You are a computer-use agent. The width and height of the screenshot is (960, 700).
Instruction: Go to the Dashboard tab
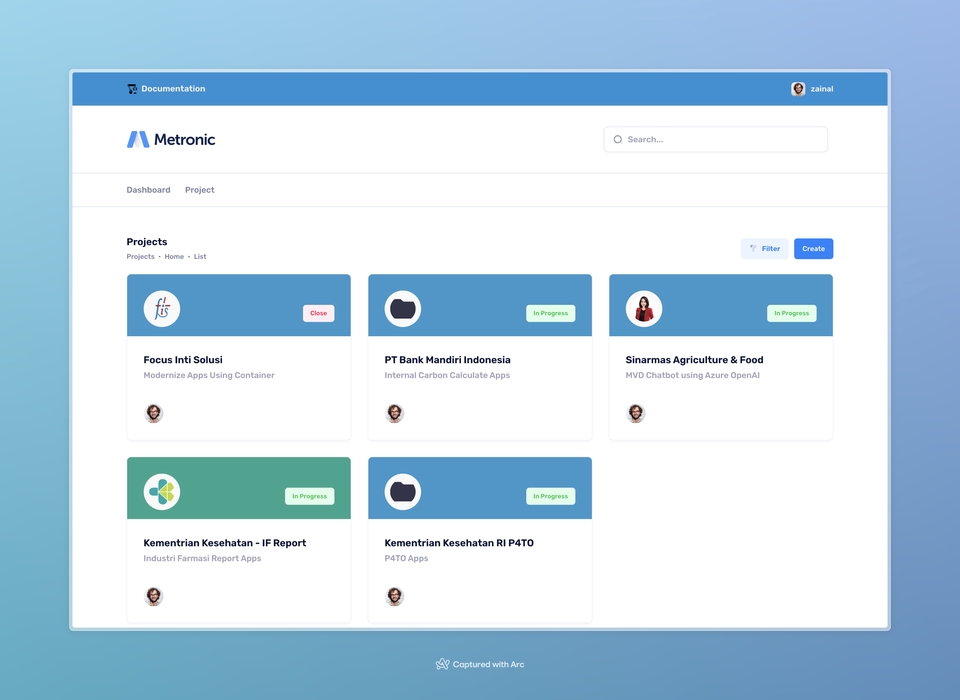pyautogui.click(x=148, y=190)
